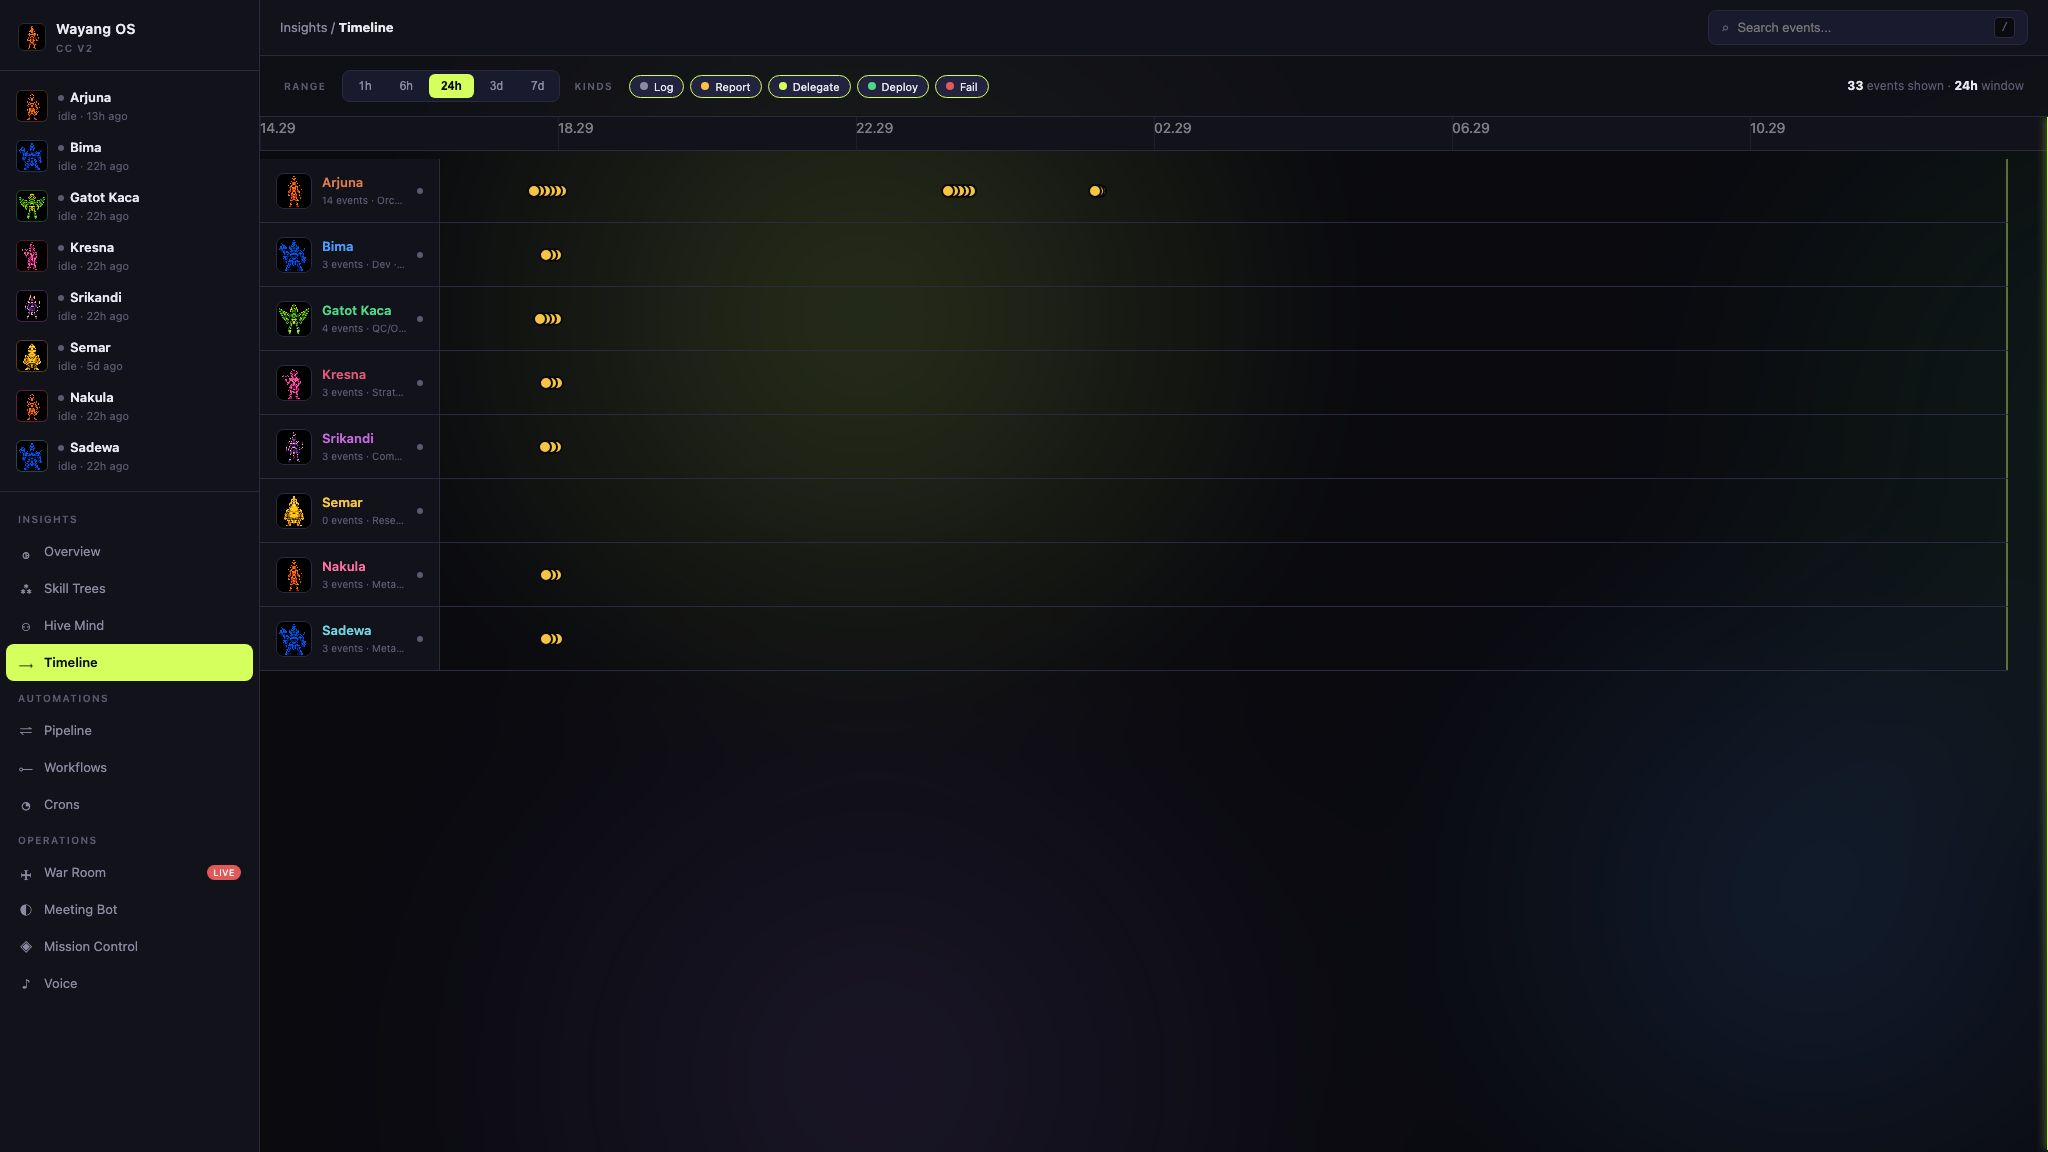2048x1152 pixels.
Task: Open Meeting Bot page
Action: click(129, 910)
